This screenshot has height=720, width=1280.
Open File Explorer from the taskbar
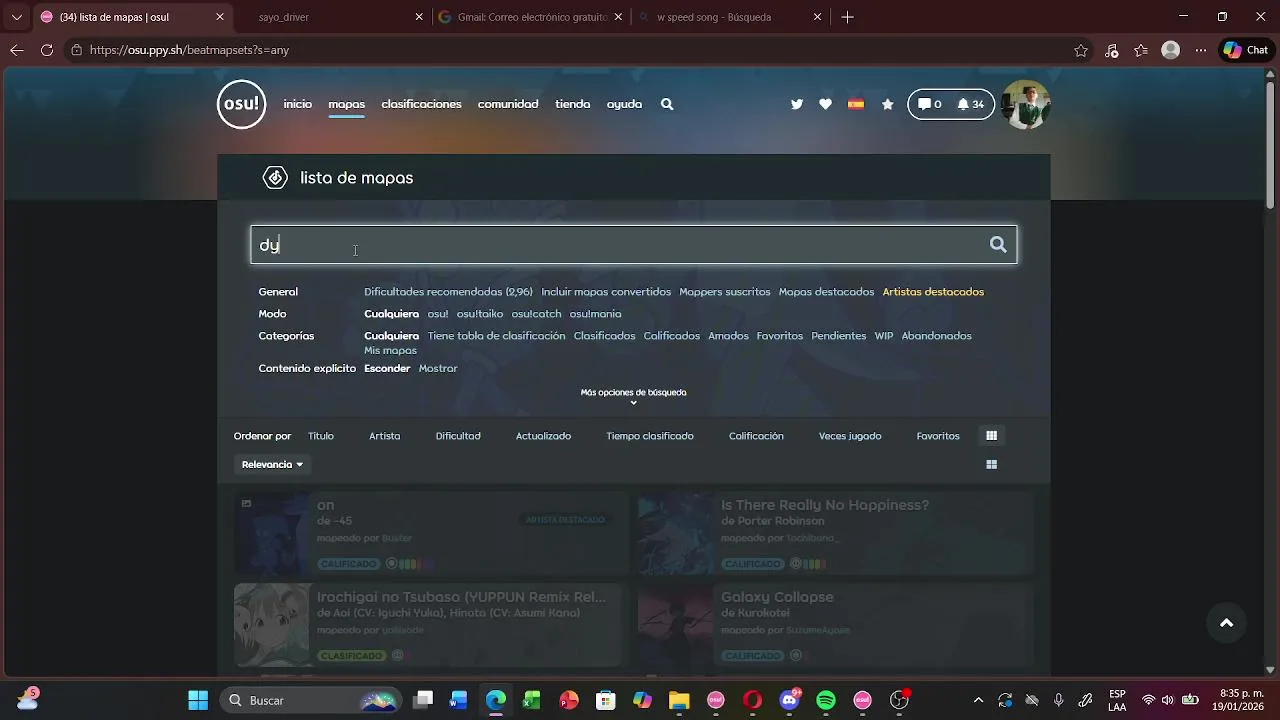point(679,700)
